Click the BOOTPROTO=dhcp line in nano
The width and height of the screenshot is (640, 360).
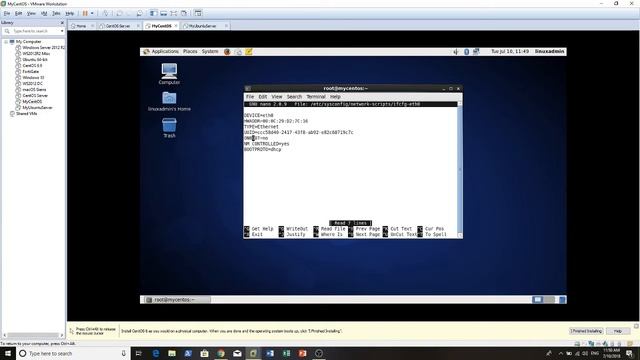[262, 149]
